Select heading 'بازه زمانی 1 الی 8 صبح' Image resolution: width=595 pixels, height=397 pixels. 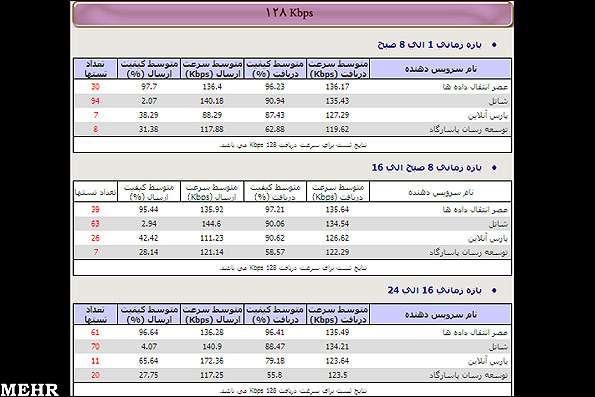point(429,45)
